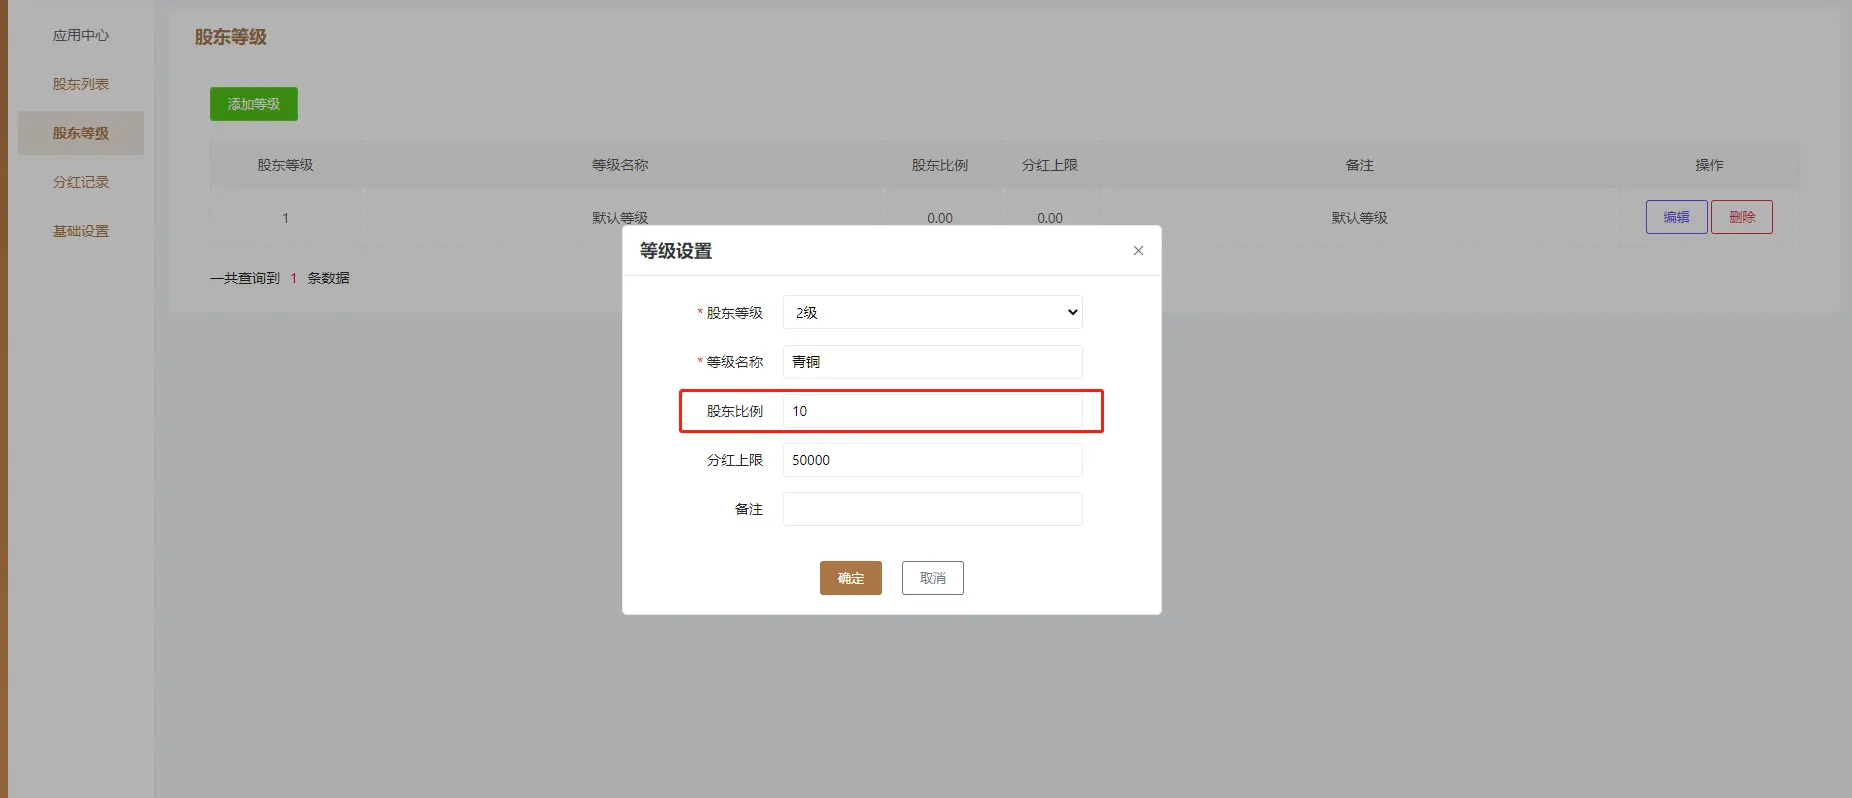
Task: Click the 等级名称 column header
Action: click(620, 165)
